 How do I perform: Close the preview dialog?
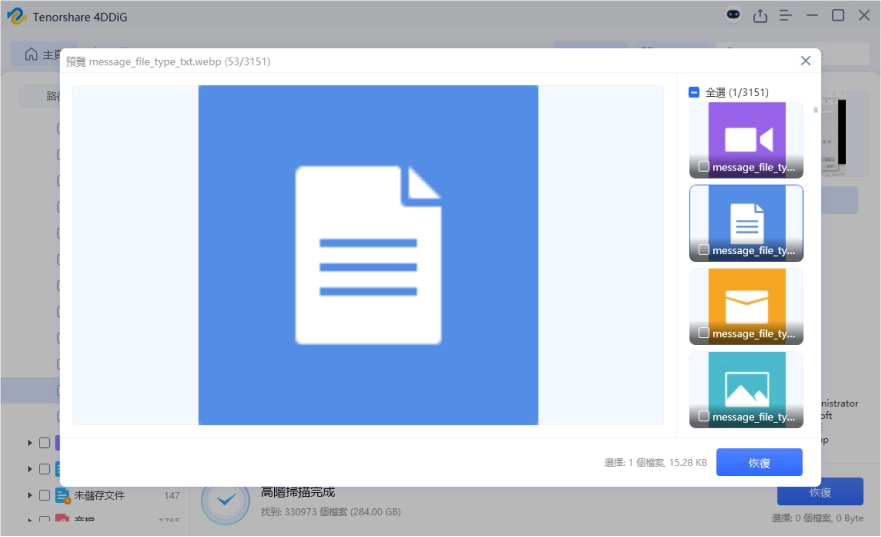pyautogui.click(x=805, y=61)
